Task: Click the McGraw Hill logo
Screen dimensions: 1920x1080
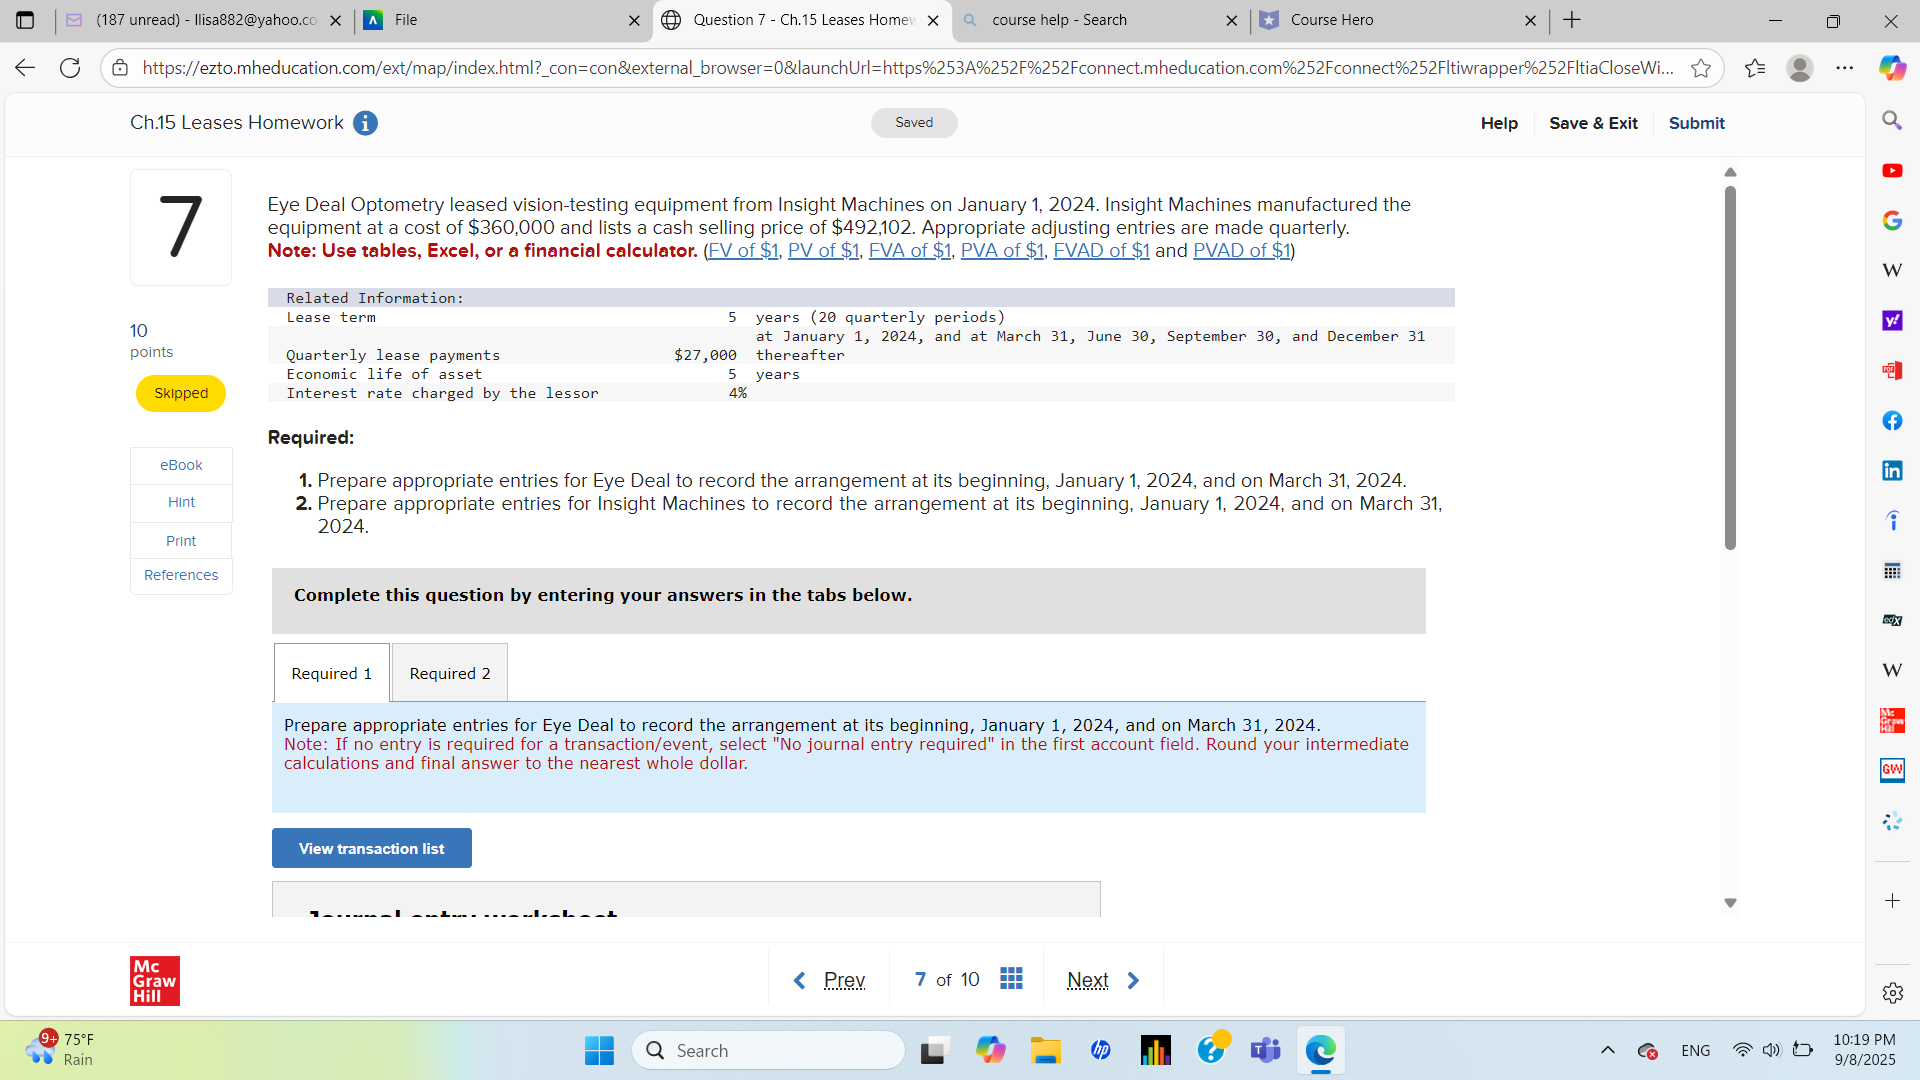Action: pos(154,980)
